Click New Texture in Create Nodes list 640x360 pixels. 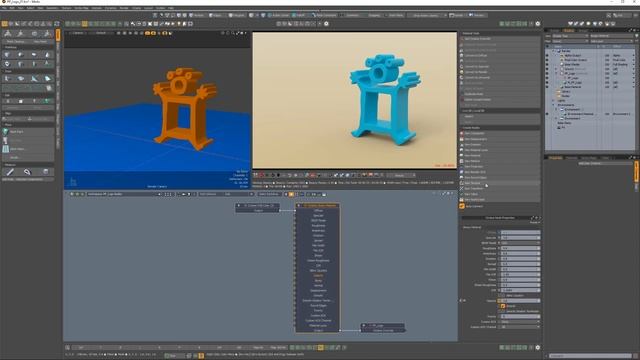pyautogui.click(x=500, y=183)
